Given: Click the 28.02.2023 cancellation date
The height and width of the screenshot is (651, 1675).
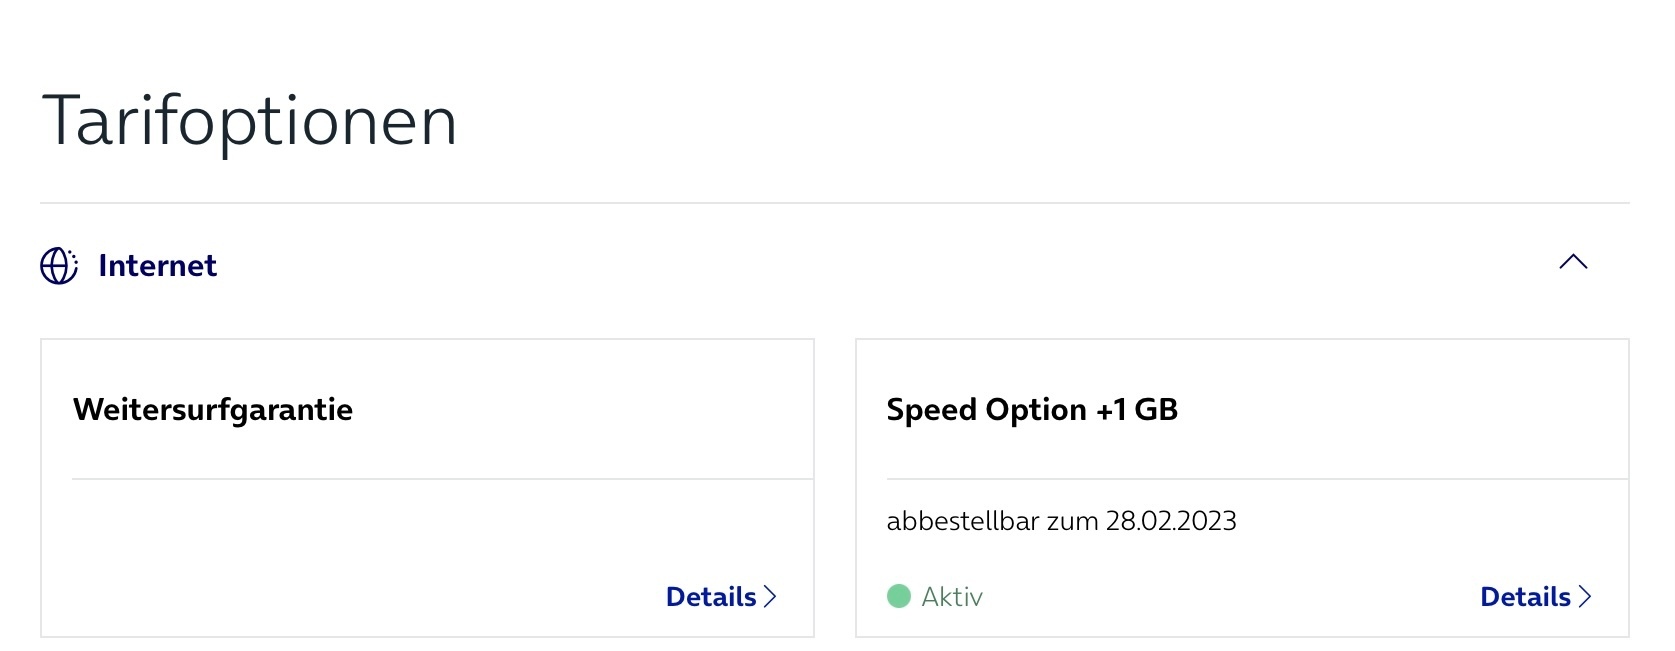Looking at the screenshot, I should click(x=1171, y=521).
